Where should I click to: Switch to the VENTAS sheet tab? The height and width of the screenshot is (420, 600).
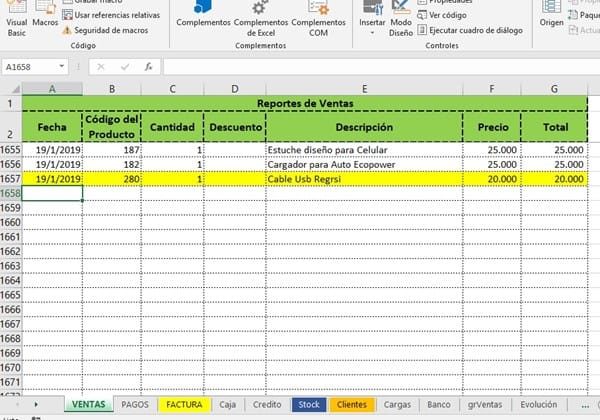(88, 404)
